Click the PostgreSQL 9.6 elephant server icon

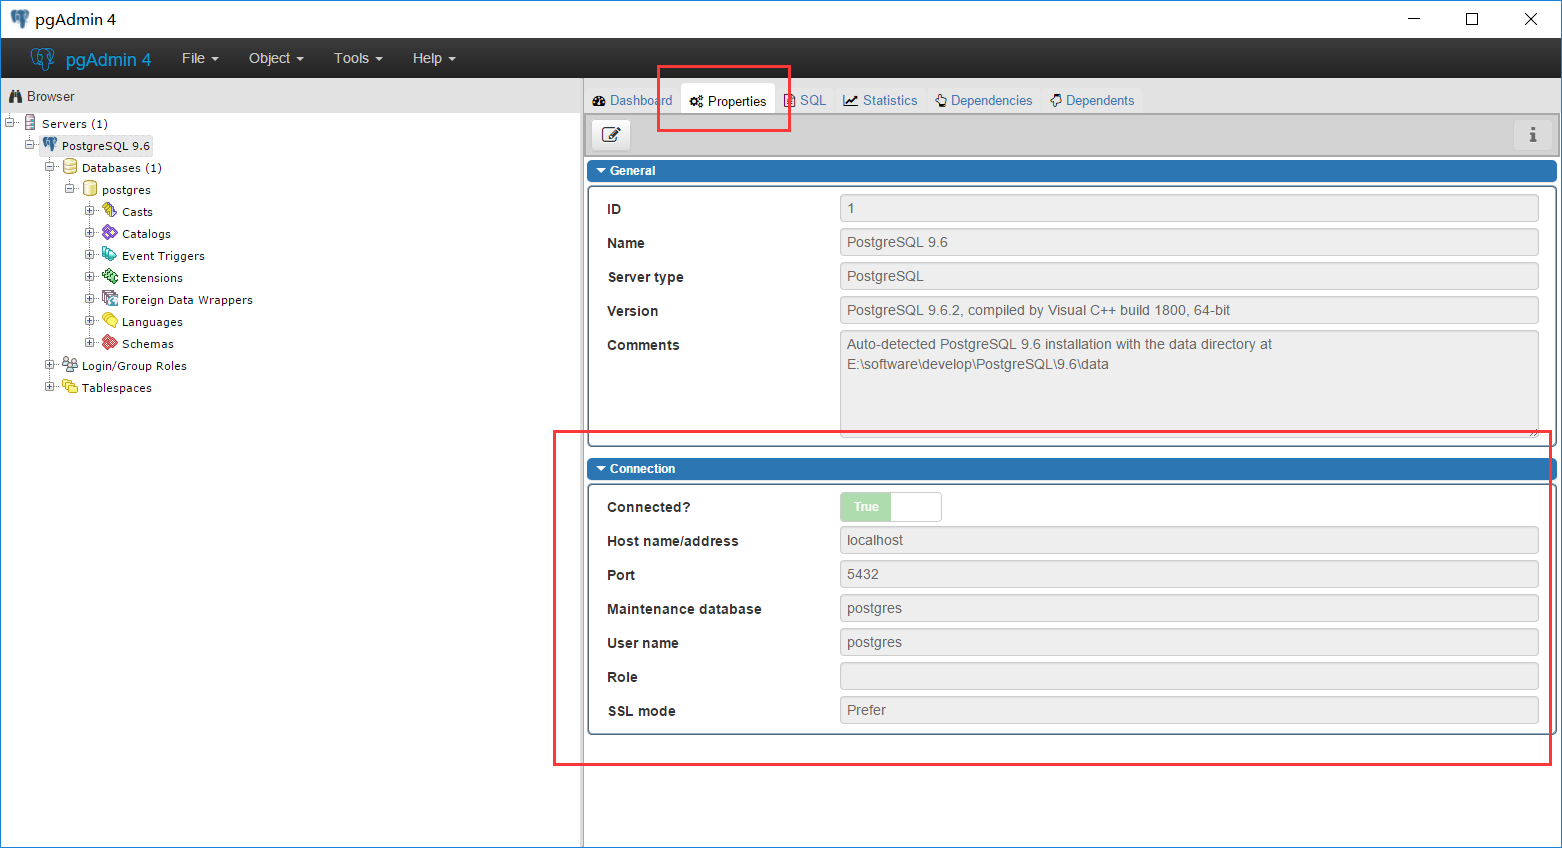pyautogui.click(x=50, y=145)
